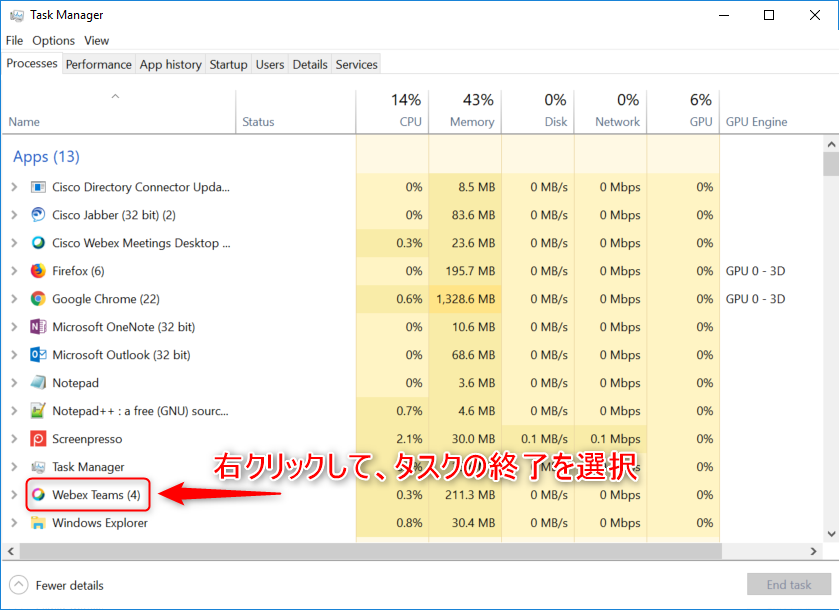The width and height of the screenshot is (839, 610).
Task: Click the Notepad icon in list
Action: (38, 383)
